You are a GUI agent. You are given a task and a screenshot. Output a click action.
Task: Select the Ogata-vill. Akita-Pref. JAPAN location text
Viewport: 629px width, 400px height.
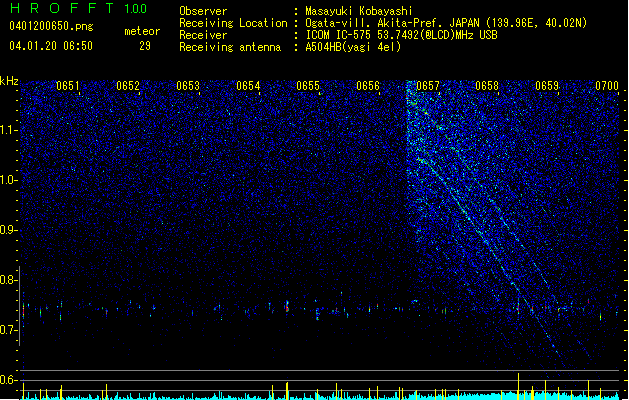[x=446, y=23]
